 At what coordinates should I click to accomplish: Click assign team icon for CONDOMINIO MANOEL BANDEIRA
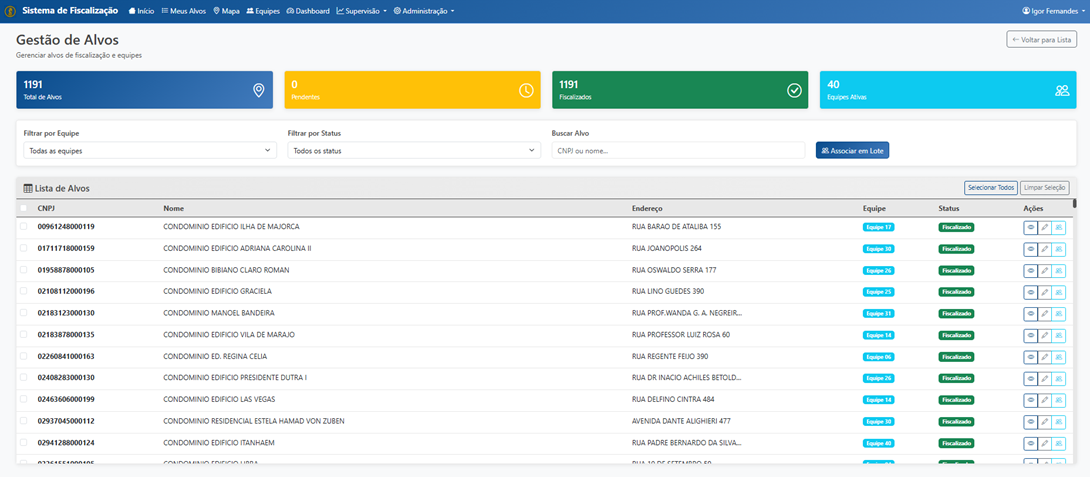(x=1058, y=313)
